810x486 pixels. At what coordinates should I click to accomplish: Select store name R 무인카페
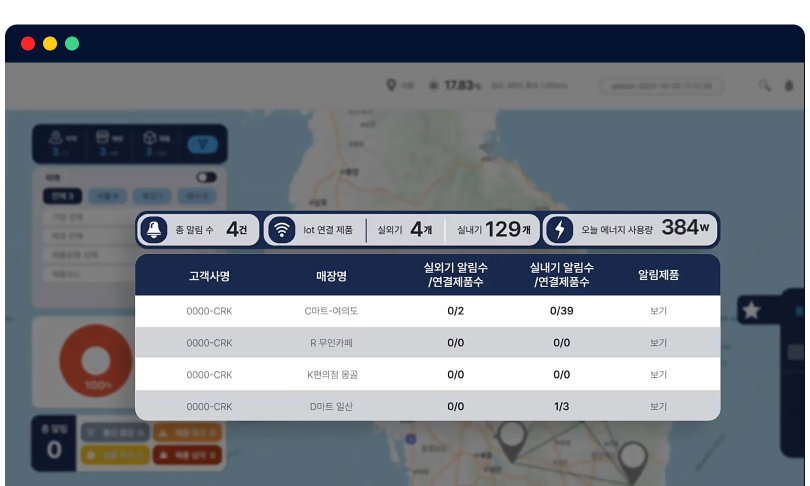pyautogui.click(x=331, y=343)
